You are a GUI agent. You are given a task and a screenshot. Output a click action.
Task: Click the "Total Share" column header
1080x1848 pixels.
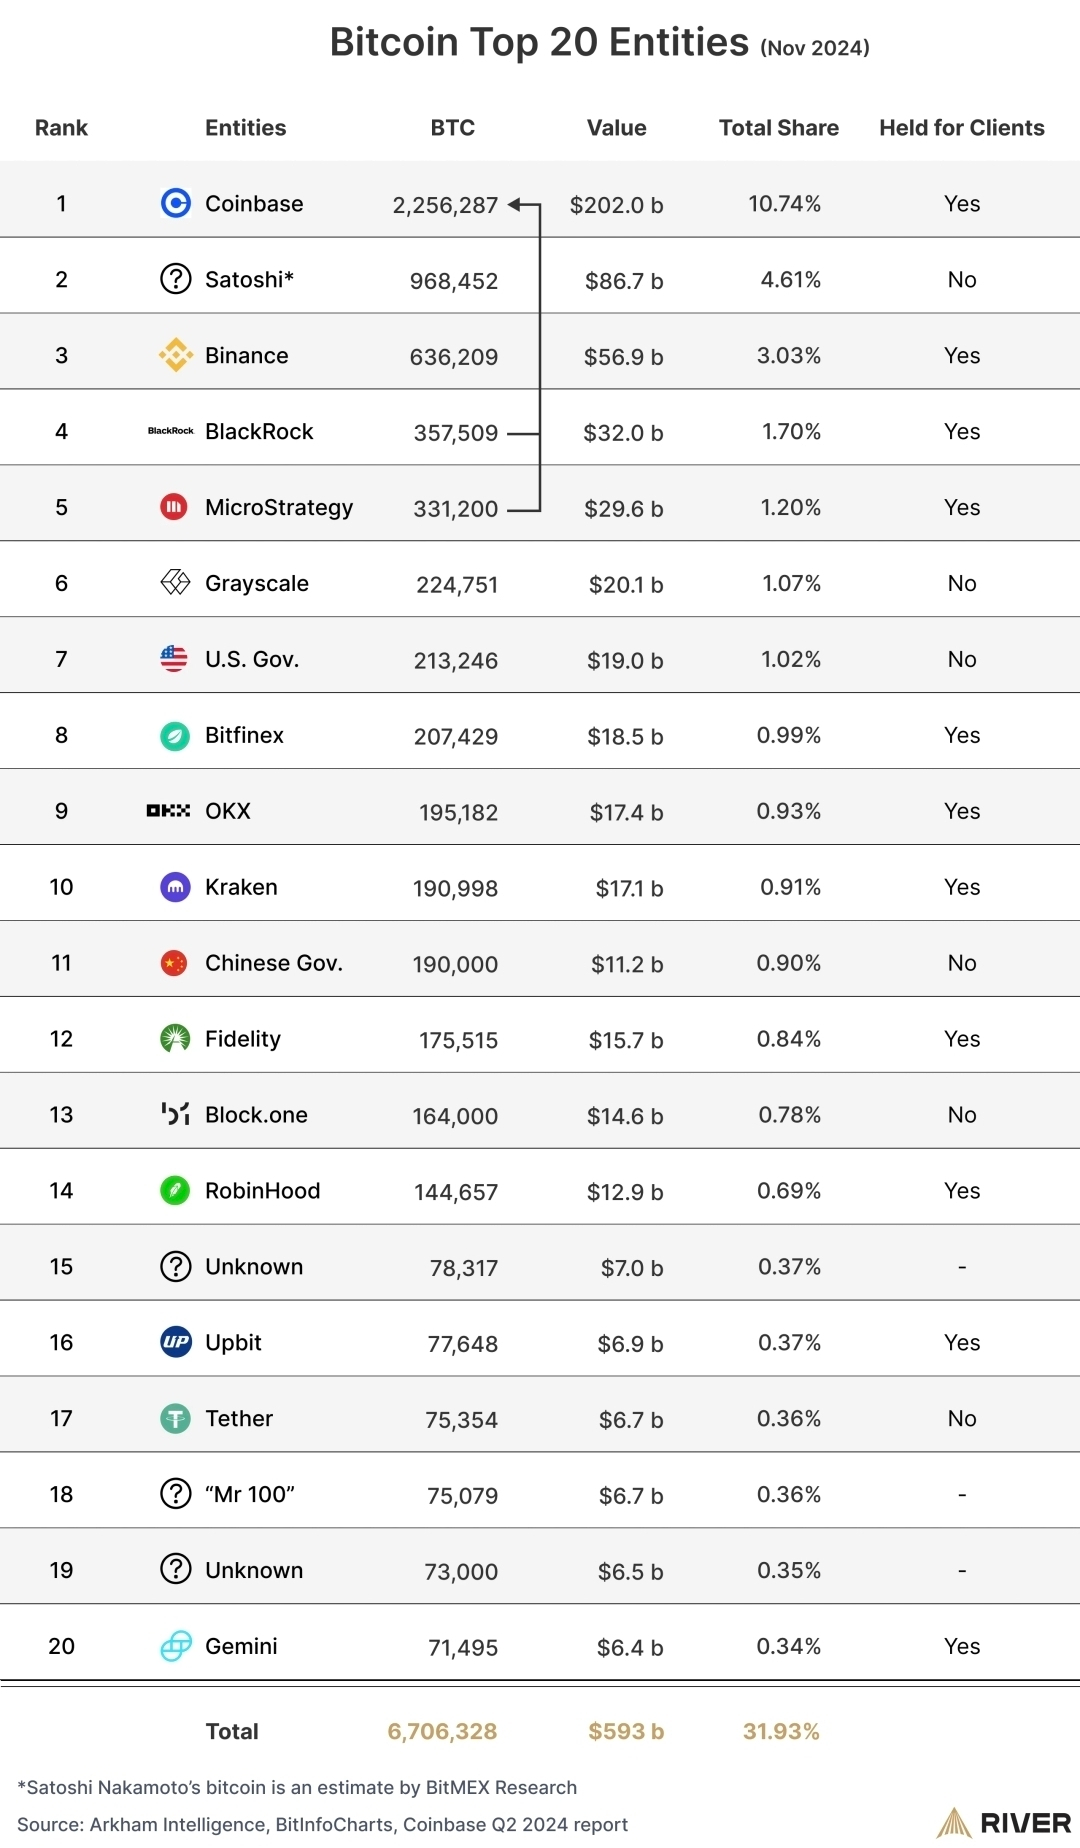[x=778, y=128]
